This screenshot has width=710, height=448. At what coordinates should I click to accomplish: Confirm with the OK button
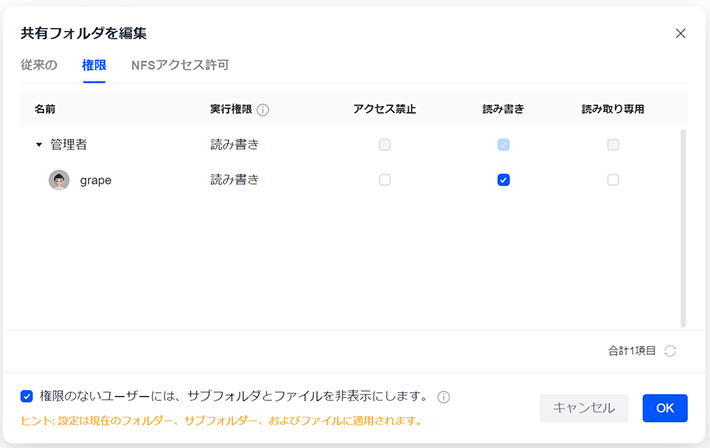click(x=665, y=408)
